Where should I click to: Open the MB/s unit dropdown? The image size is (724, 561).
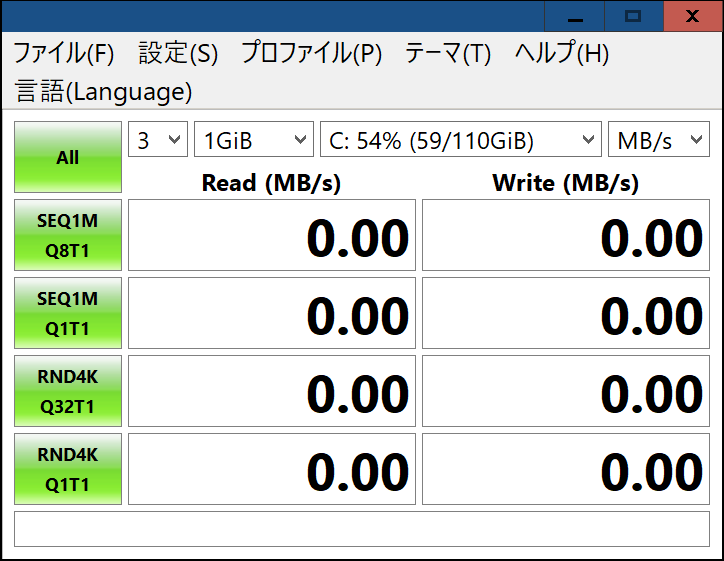[659, 139]
